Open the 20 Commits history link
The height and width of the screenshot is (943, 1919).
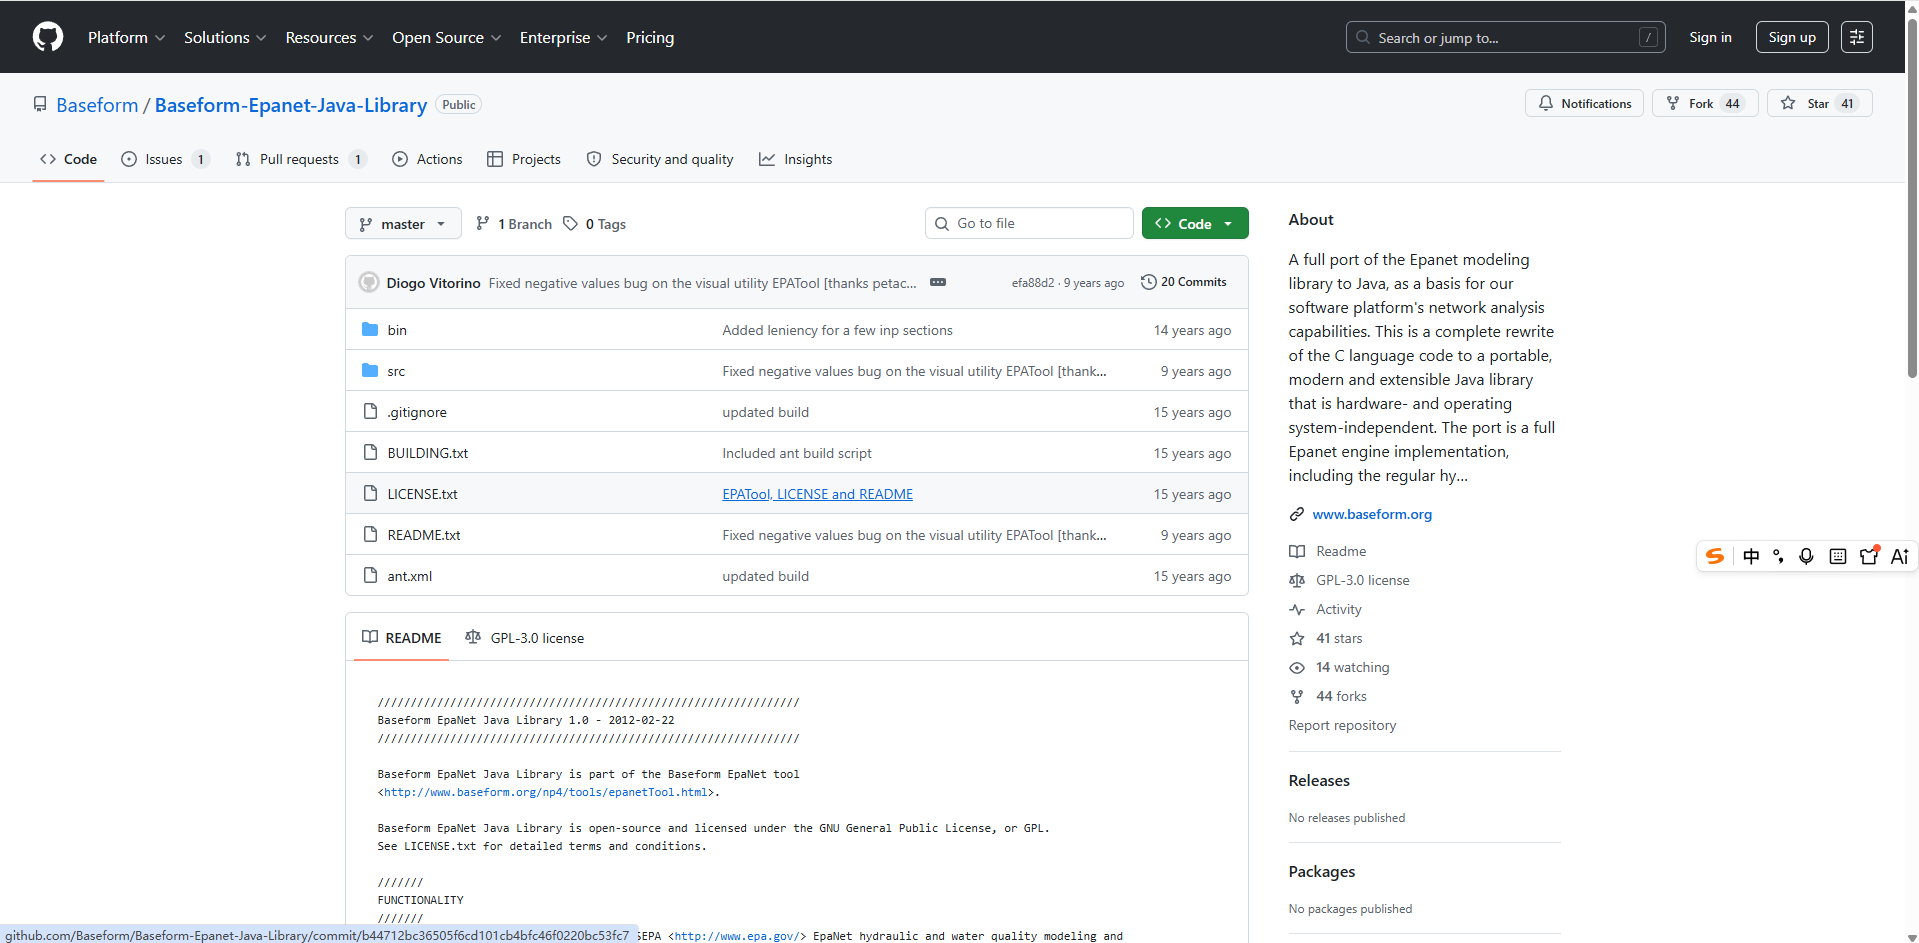[x=1183, y=282]
